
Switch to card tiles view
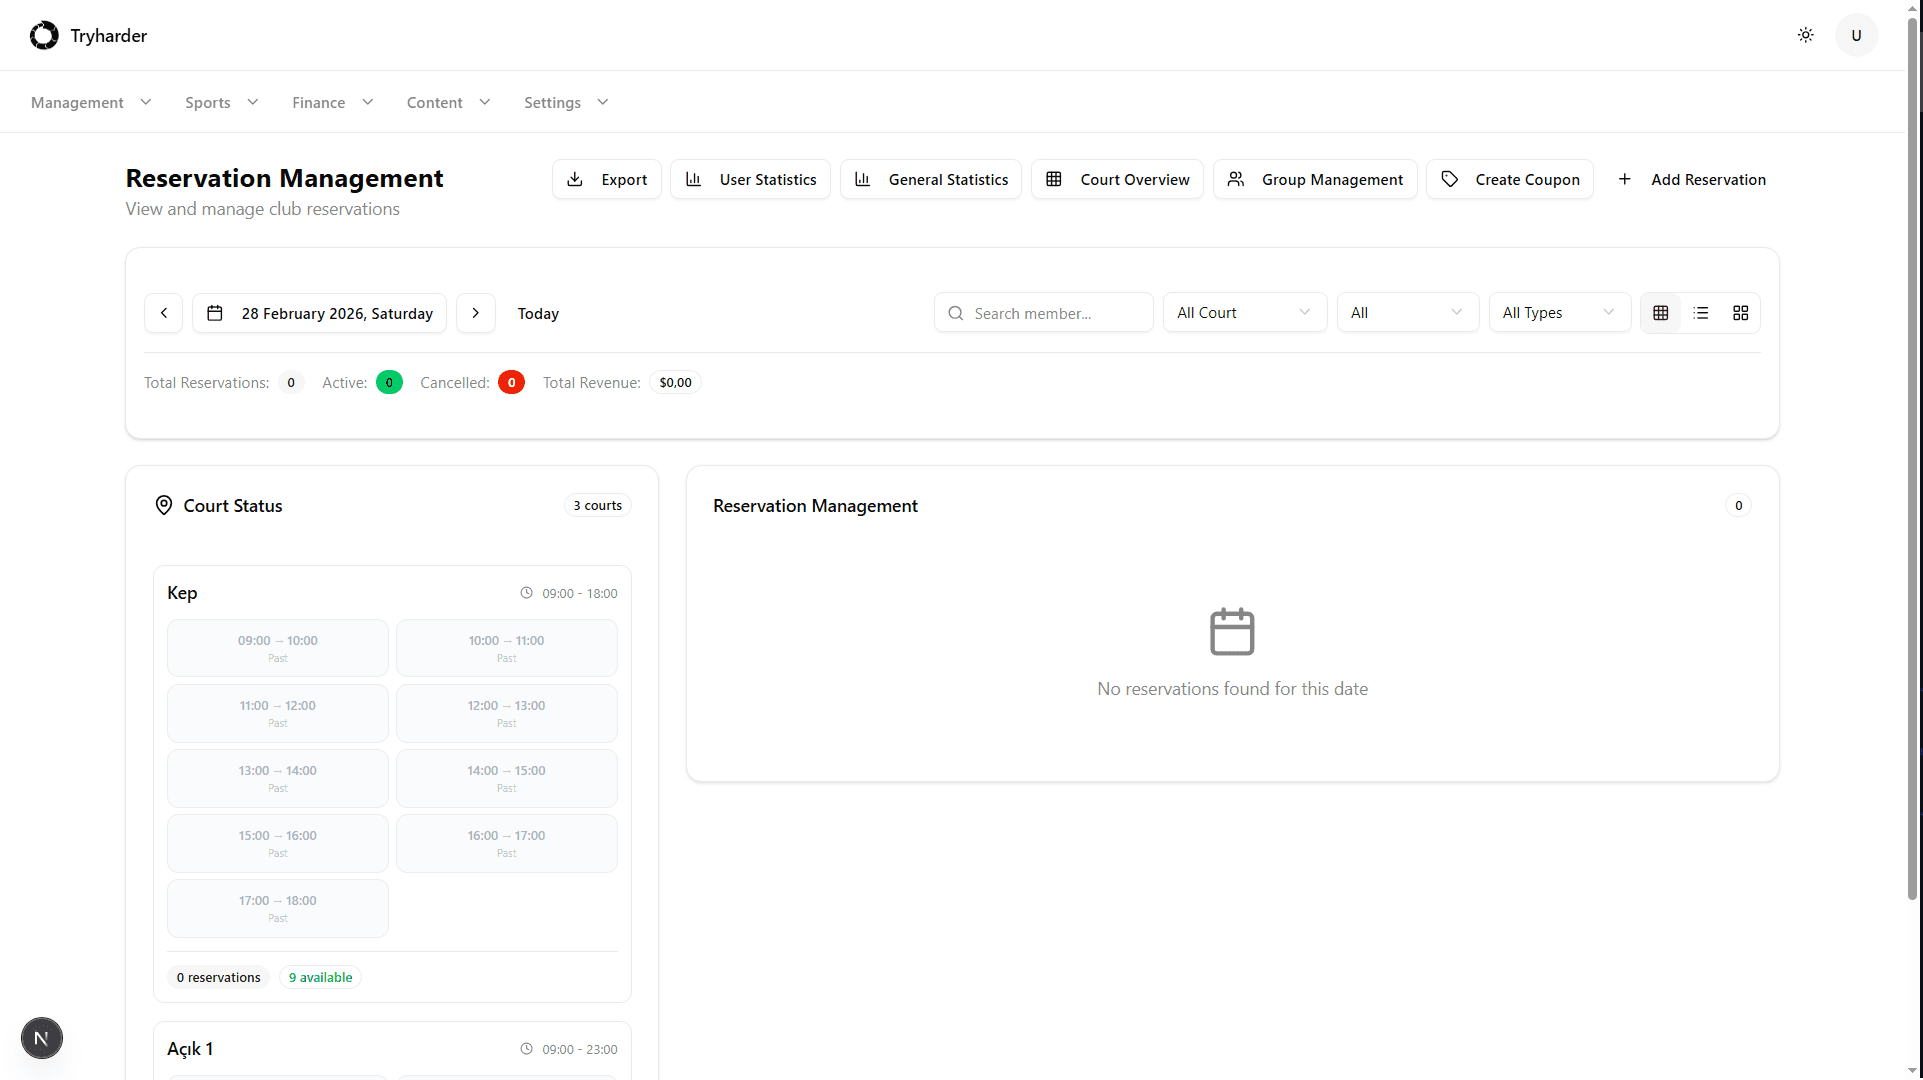tap(1741, 313)
